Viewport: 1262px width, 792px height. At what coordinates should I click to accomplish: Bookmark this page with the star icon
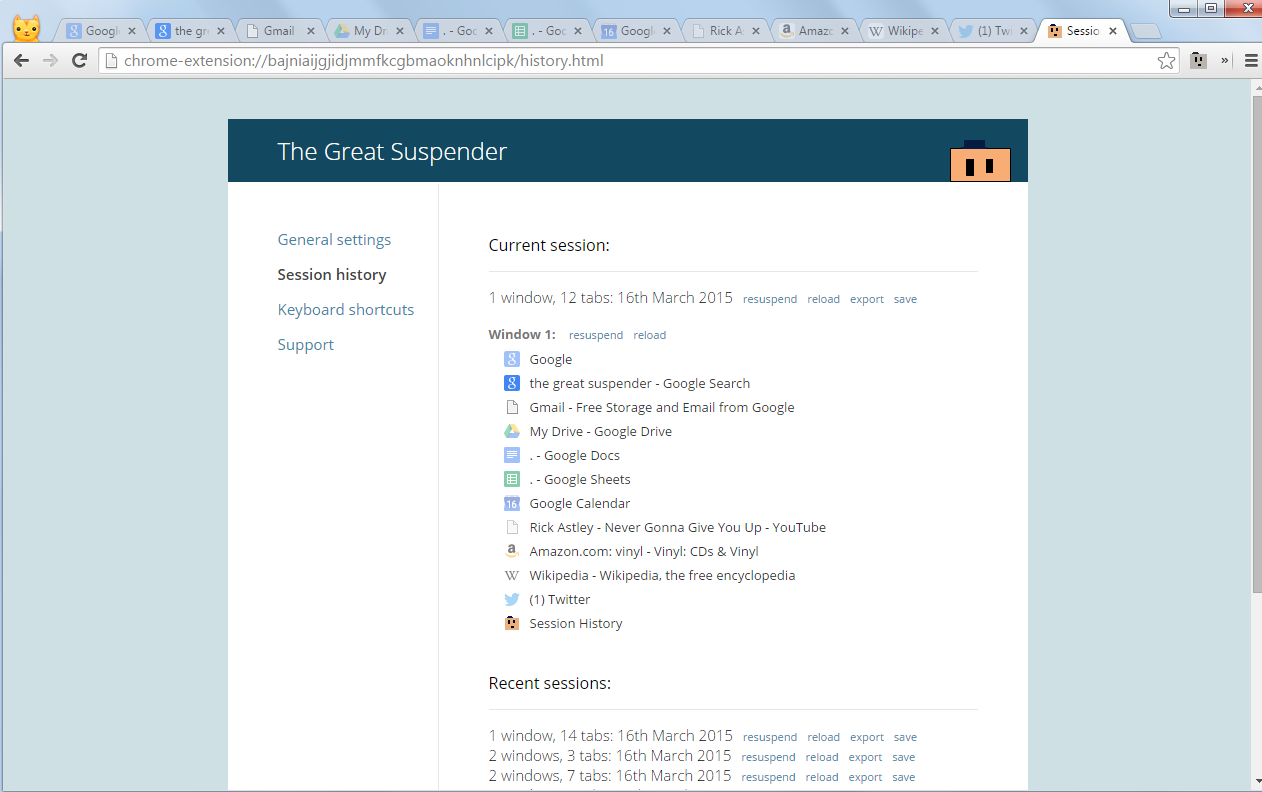[1167, 61]
